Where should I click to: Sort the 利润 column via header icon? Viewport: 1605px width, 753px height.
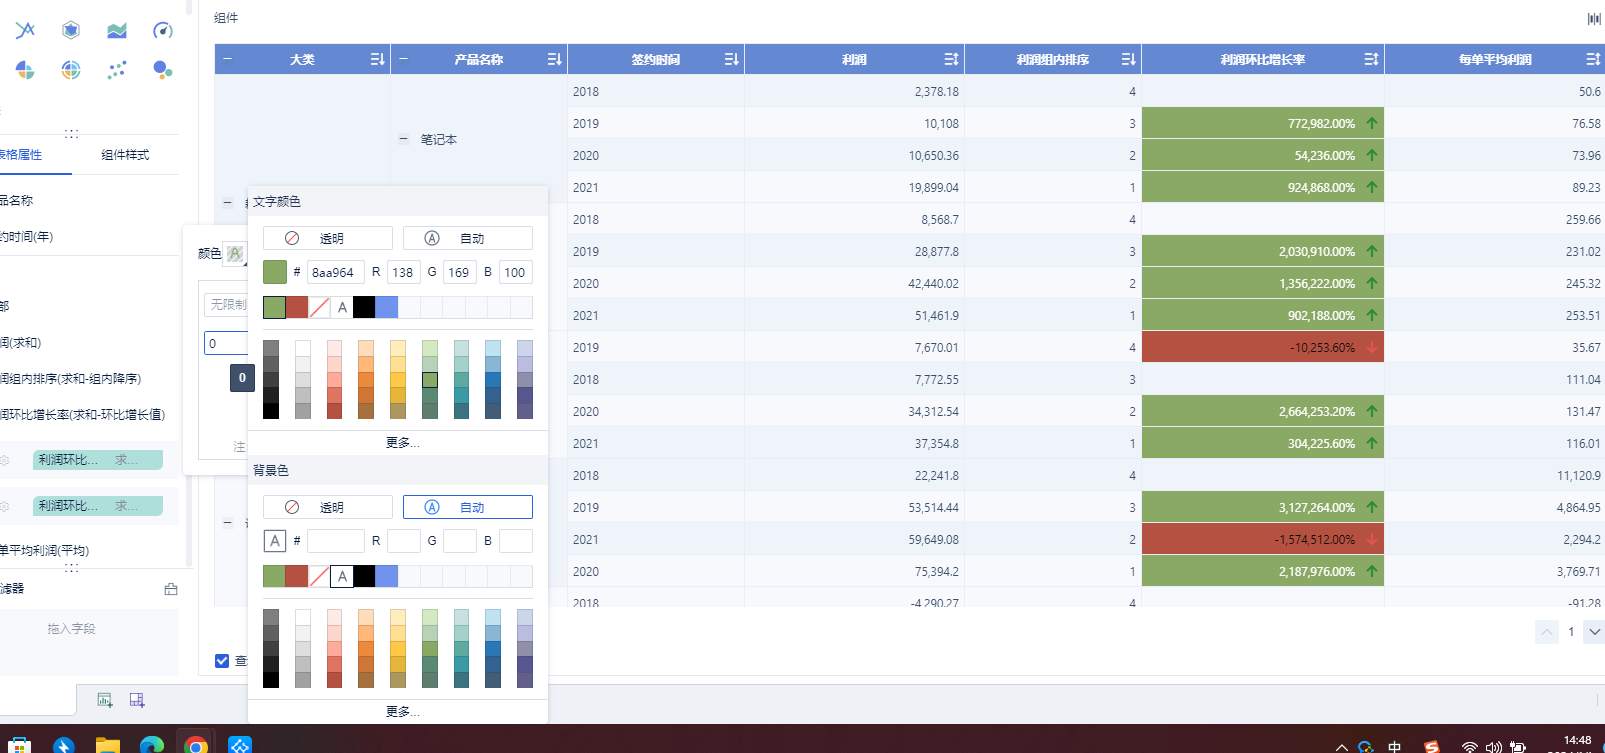(x=951, y=60)
